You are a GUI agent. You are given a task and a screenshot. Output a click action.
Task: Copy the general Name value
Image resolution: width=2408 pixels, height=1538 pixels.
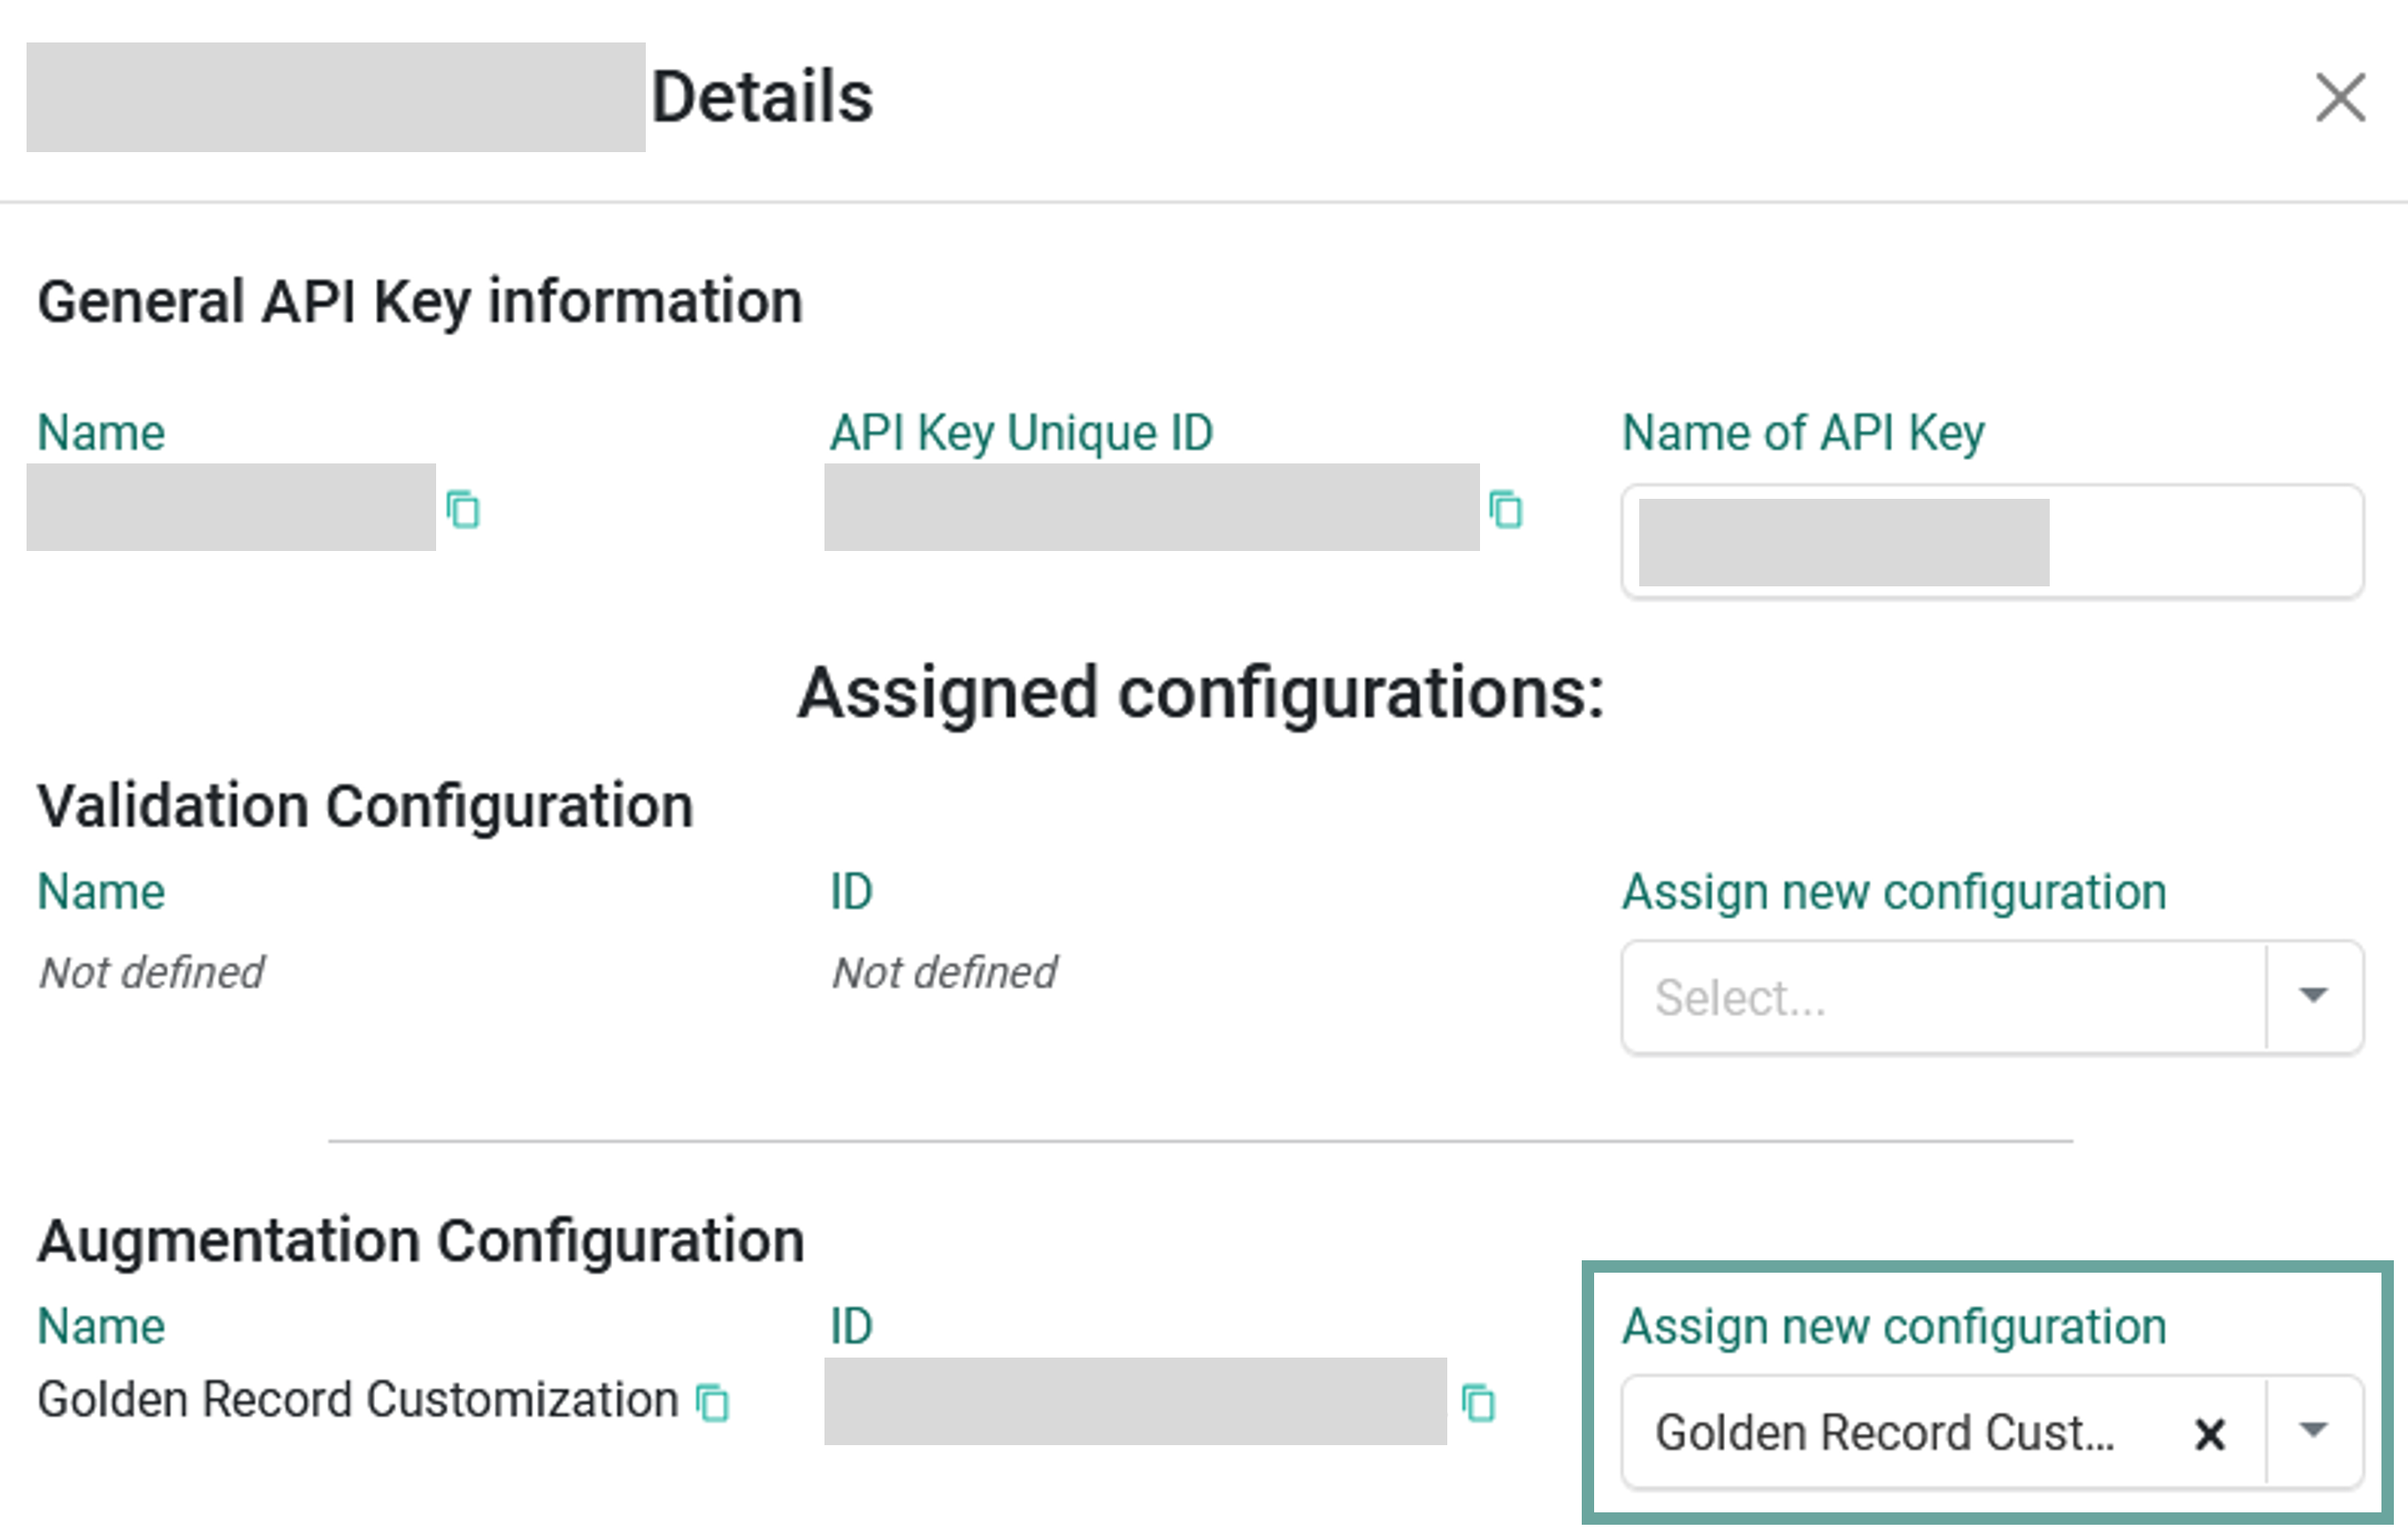463,509
